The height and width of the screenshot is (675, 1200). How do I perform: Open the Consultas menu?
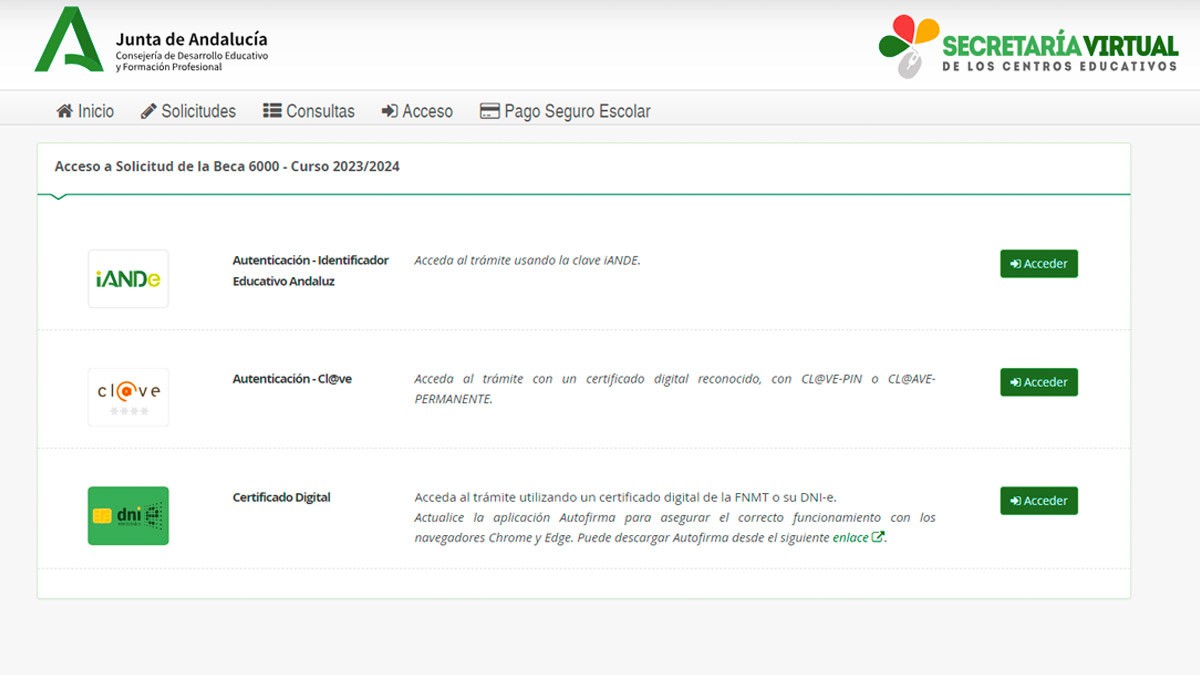(308, 111)
